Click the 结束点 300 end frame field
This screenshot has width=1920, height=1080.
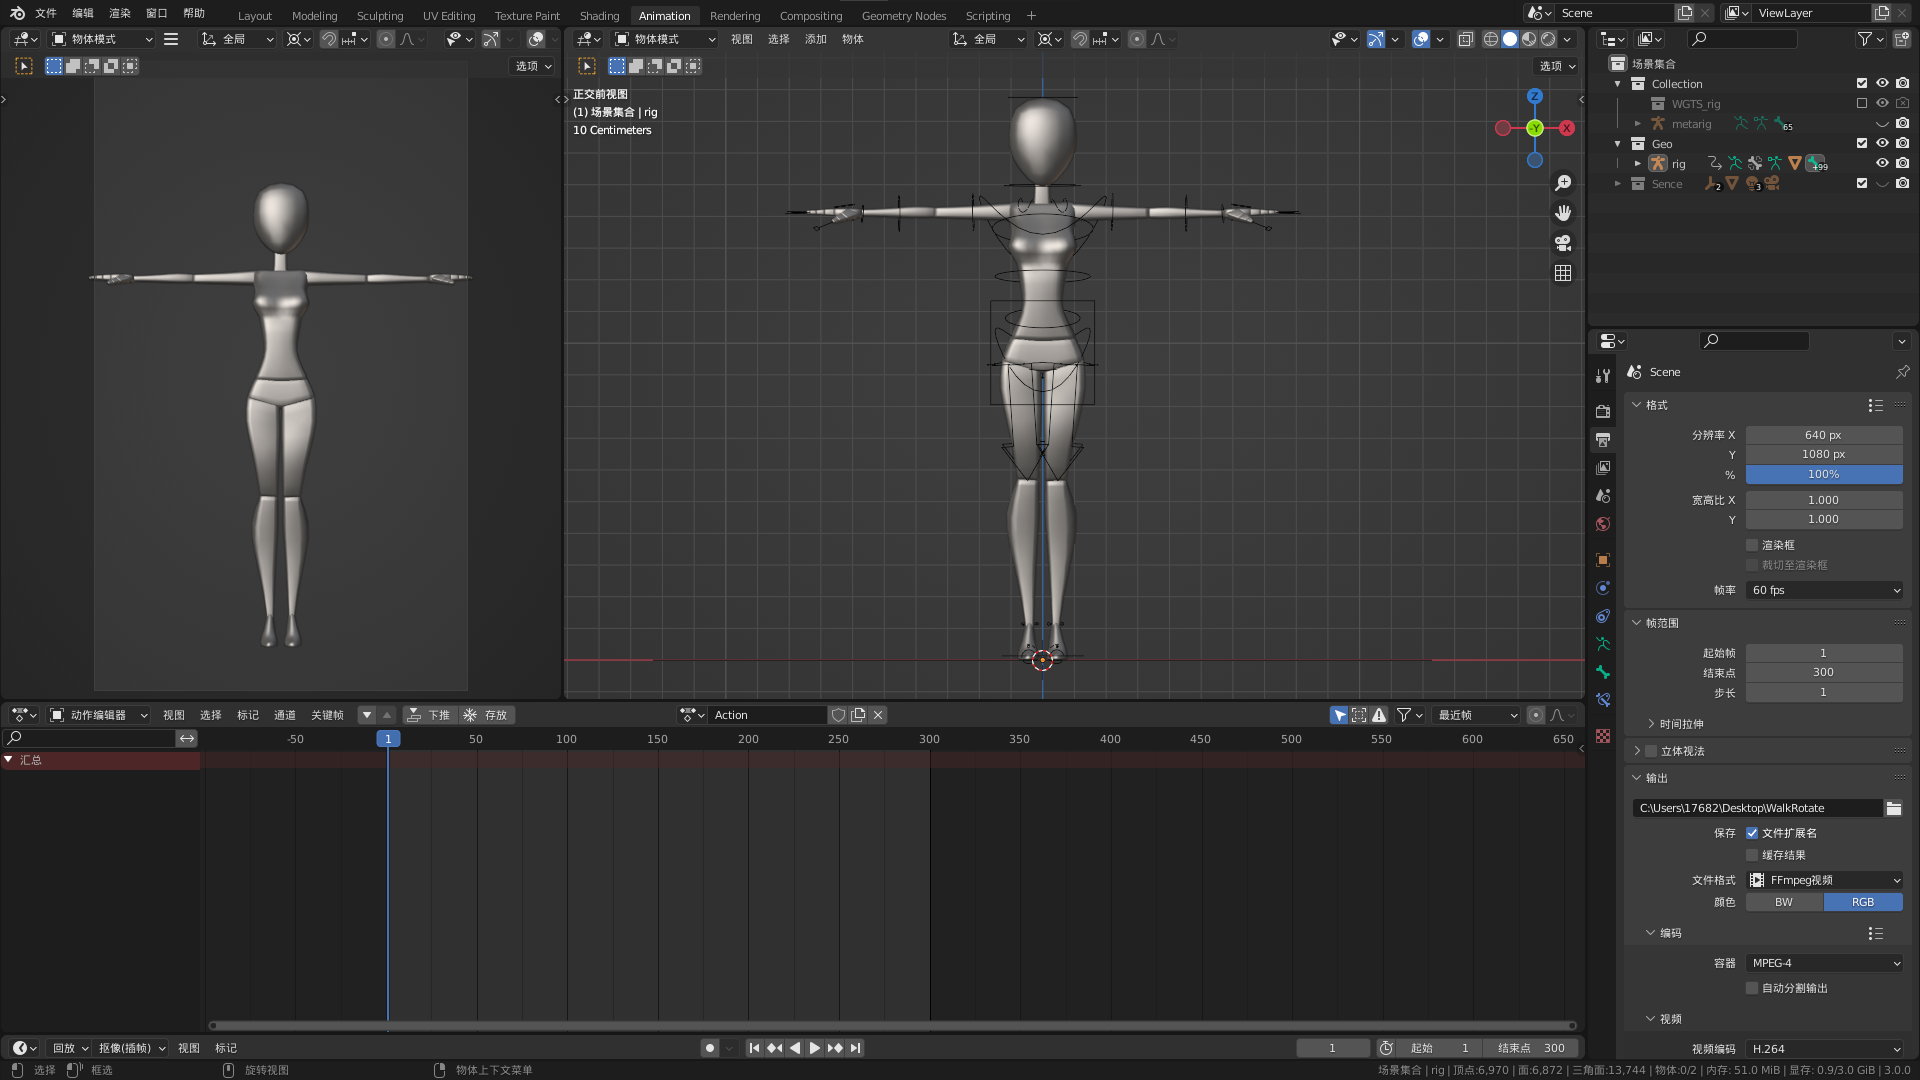pyautogui.click(x=1530, y=1048)
